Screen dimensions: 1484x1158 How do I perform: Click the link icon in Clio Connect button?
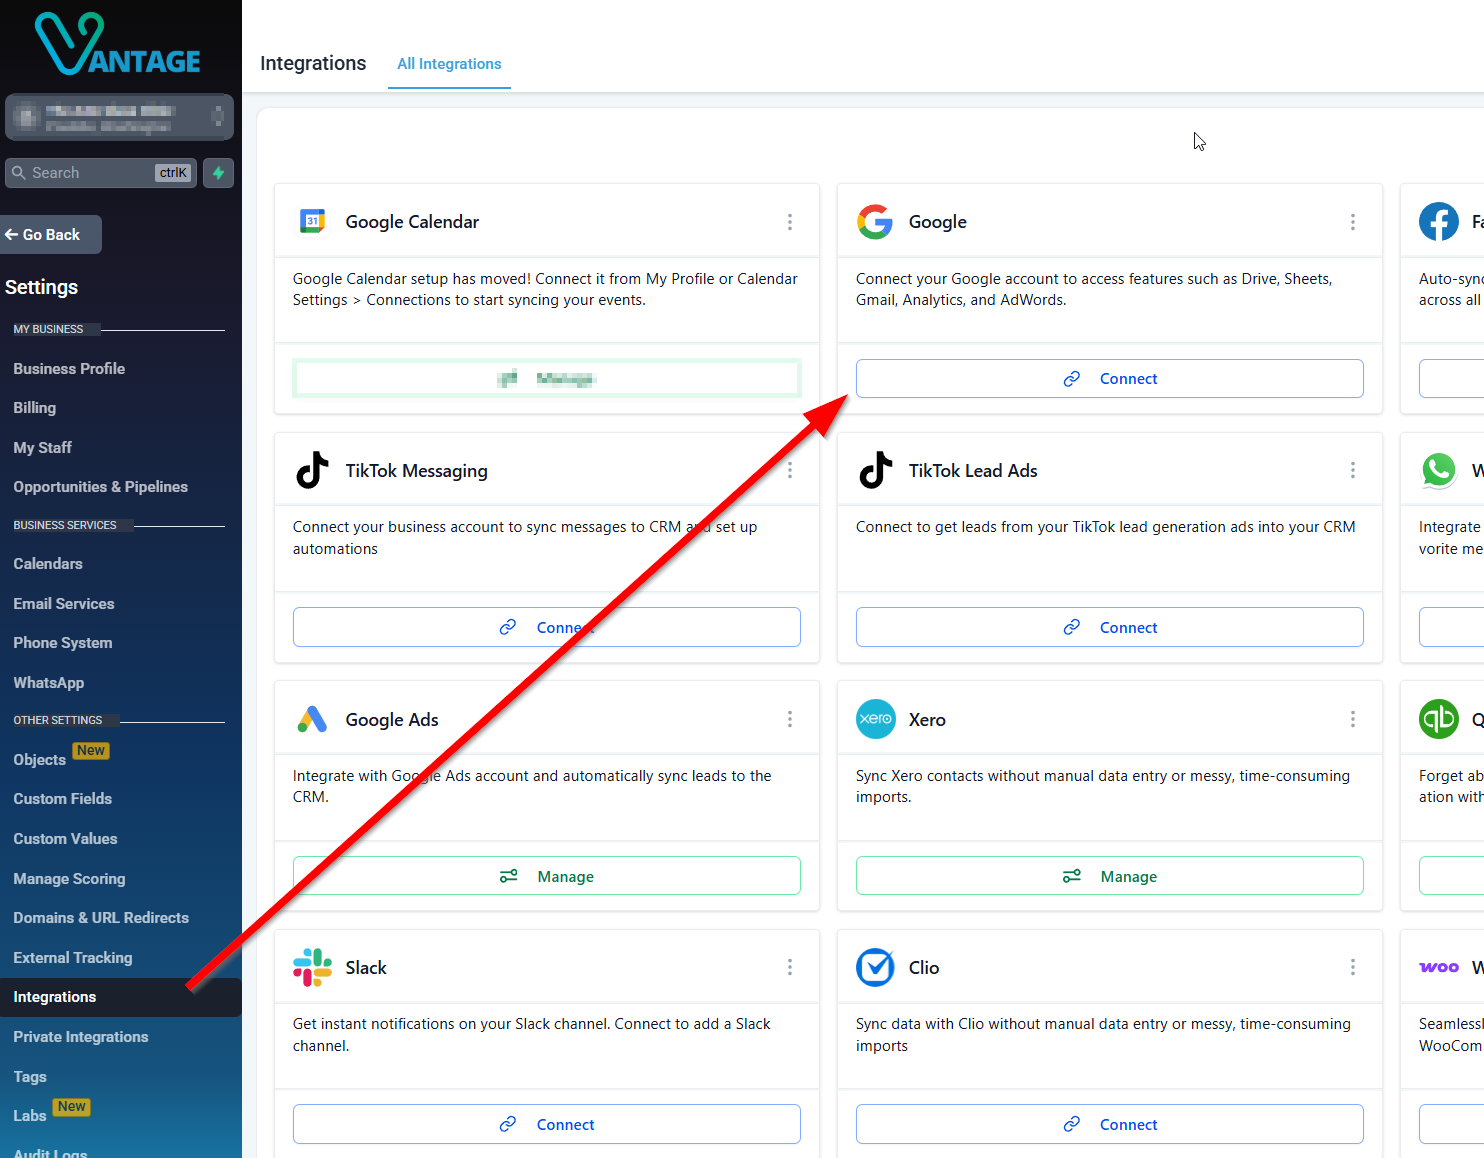1072,1124
